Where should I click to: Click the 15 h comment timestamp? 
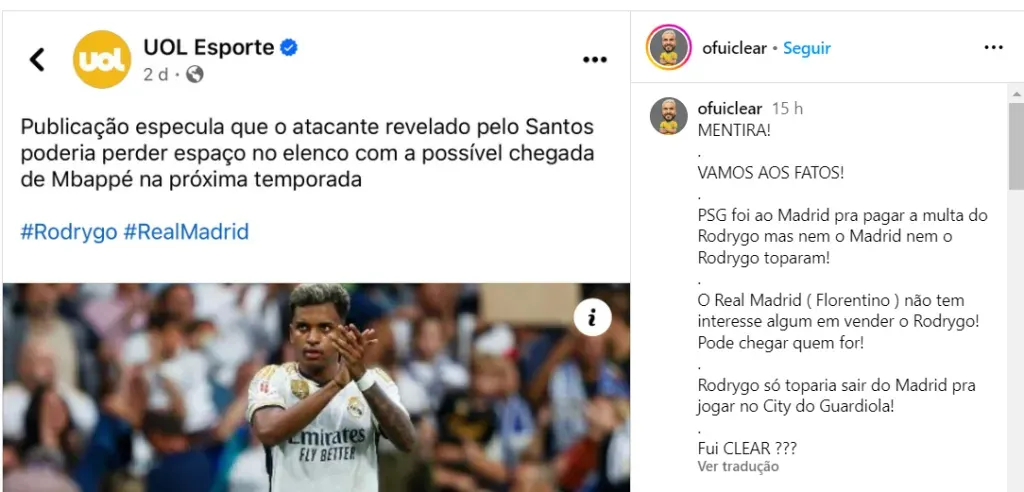pos(787,108)
